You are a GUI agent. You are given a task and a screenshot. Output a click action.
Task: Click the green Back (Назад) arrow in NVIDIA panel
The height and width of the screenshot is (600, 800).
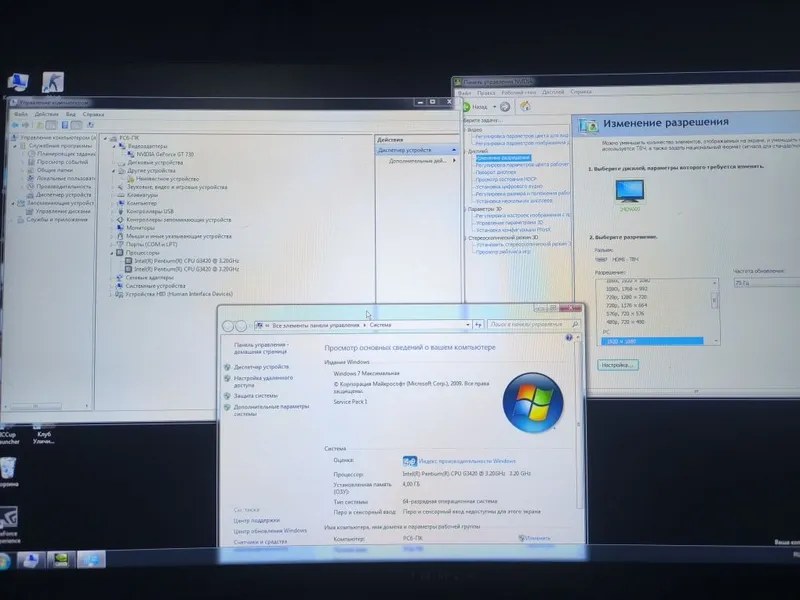tap(466, 107)
